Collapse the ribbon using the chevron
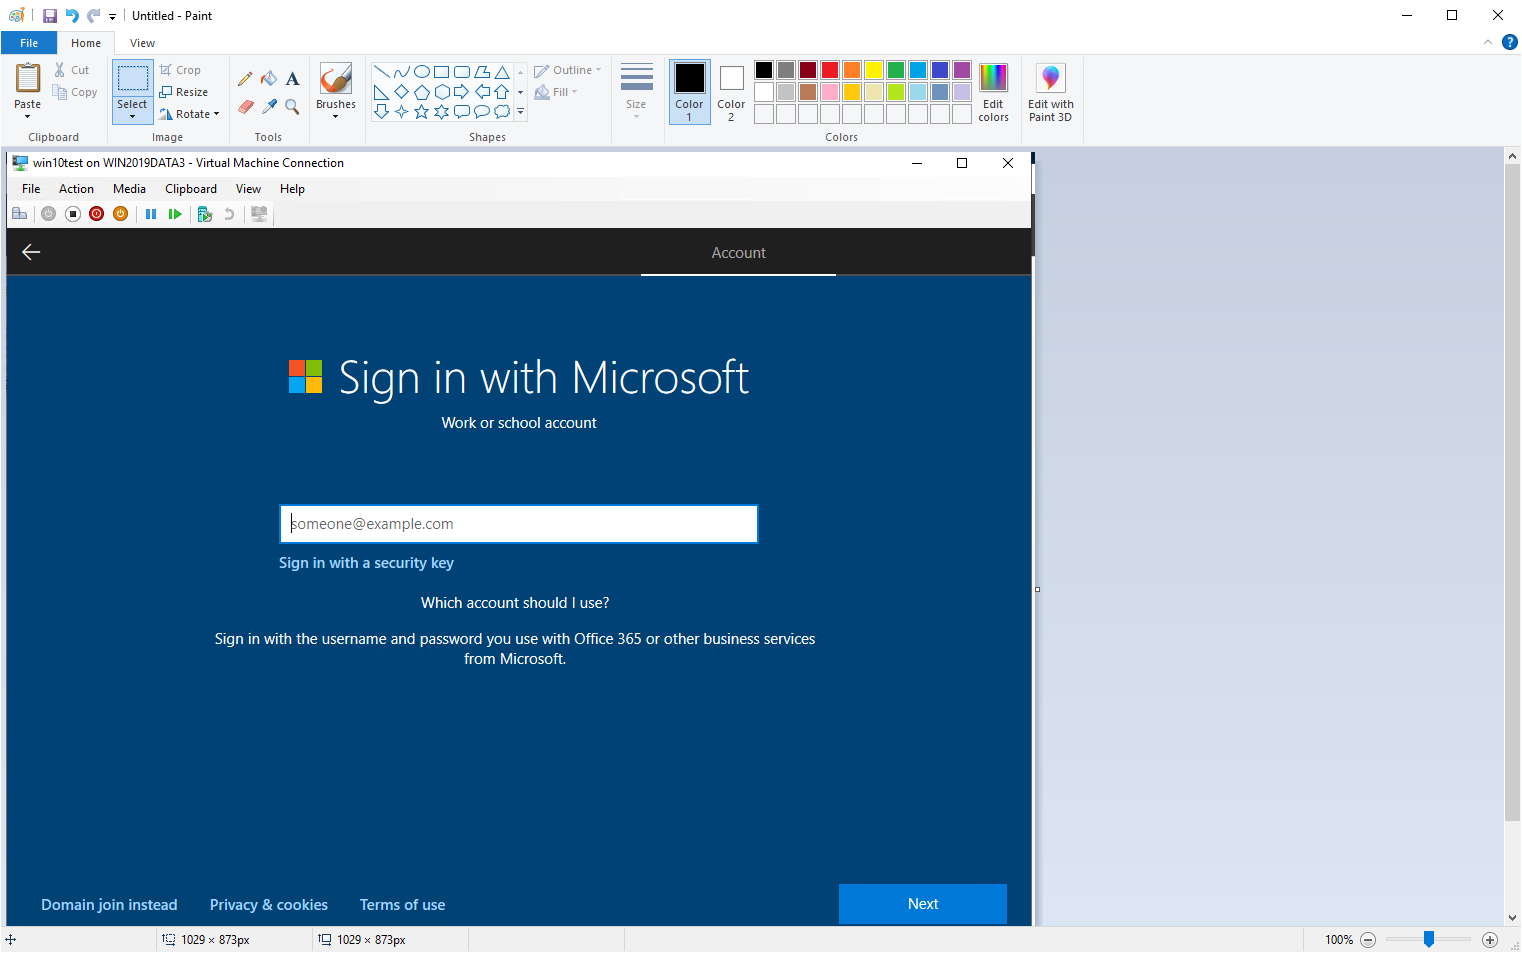 [1488, 42]
